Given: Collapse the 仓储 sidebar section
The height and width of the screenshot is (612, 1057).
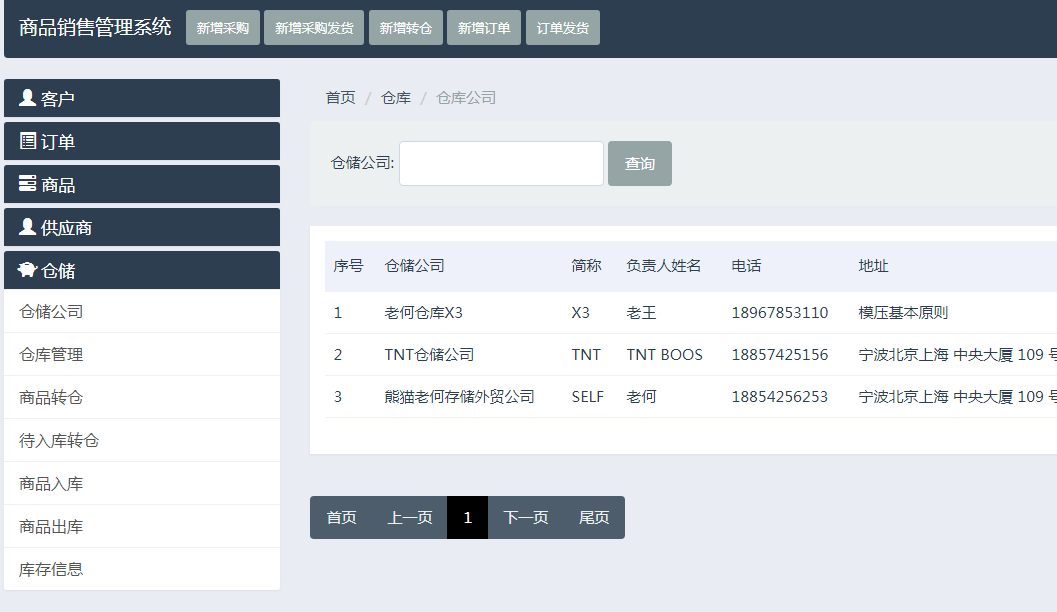Looking at the screenshot, I should pos(142,270).
